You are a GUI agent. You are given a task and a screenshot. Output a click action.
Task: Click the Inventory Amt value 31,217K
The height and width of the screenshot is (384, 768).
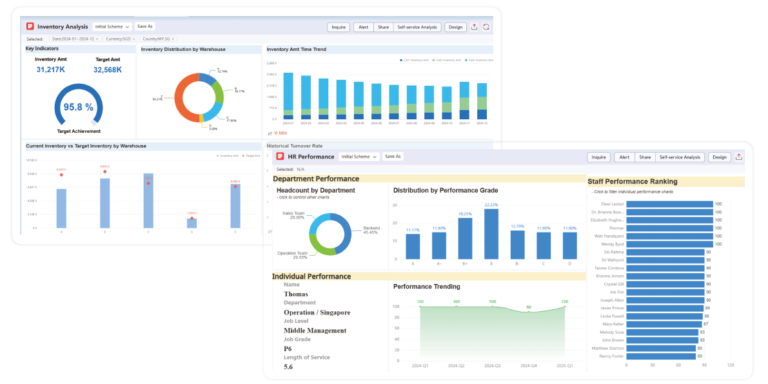coord(50,70)
